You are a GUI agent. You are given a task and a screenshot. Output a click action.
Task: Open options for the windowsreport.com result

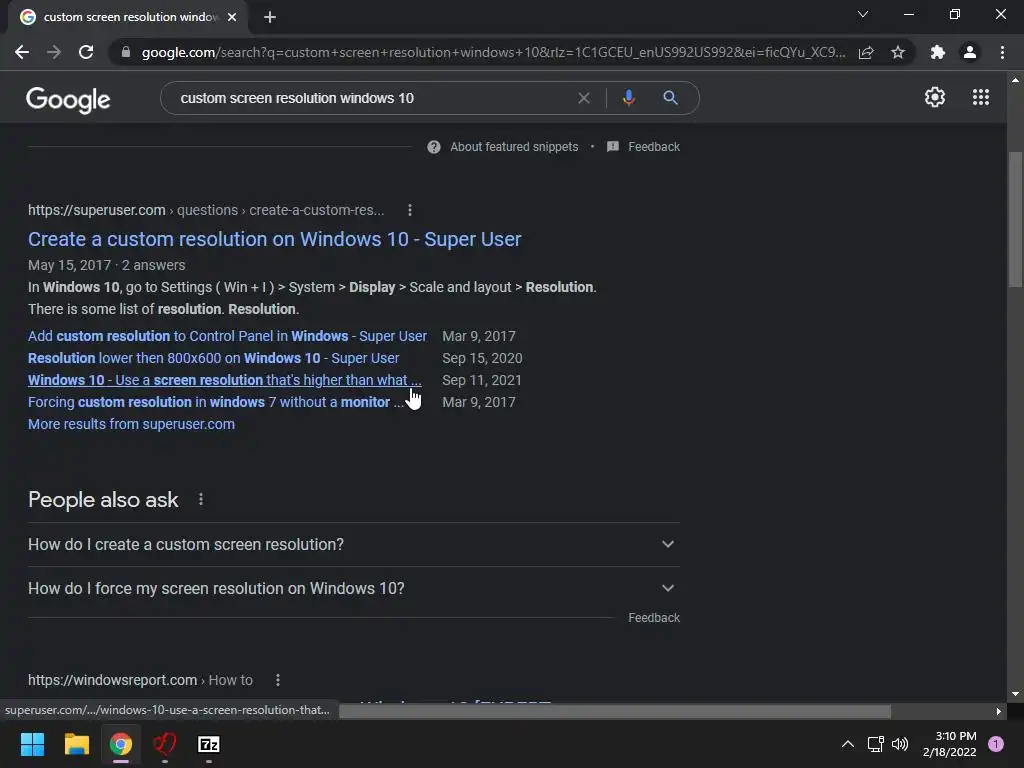tap(278, 680)
